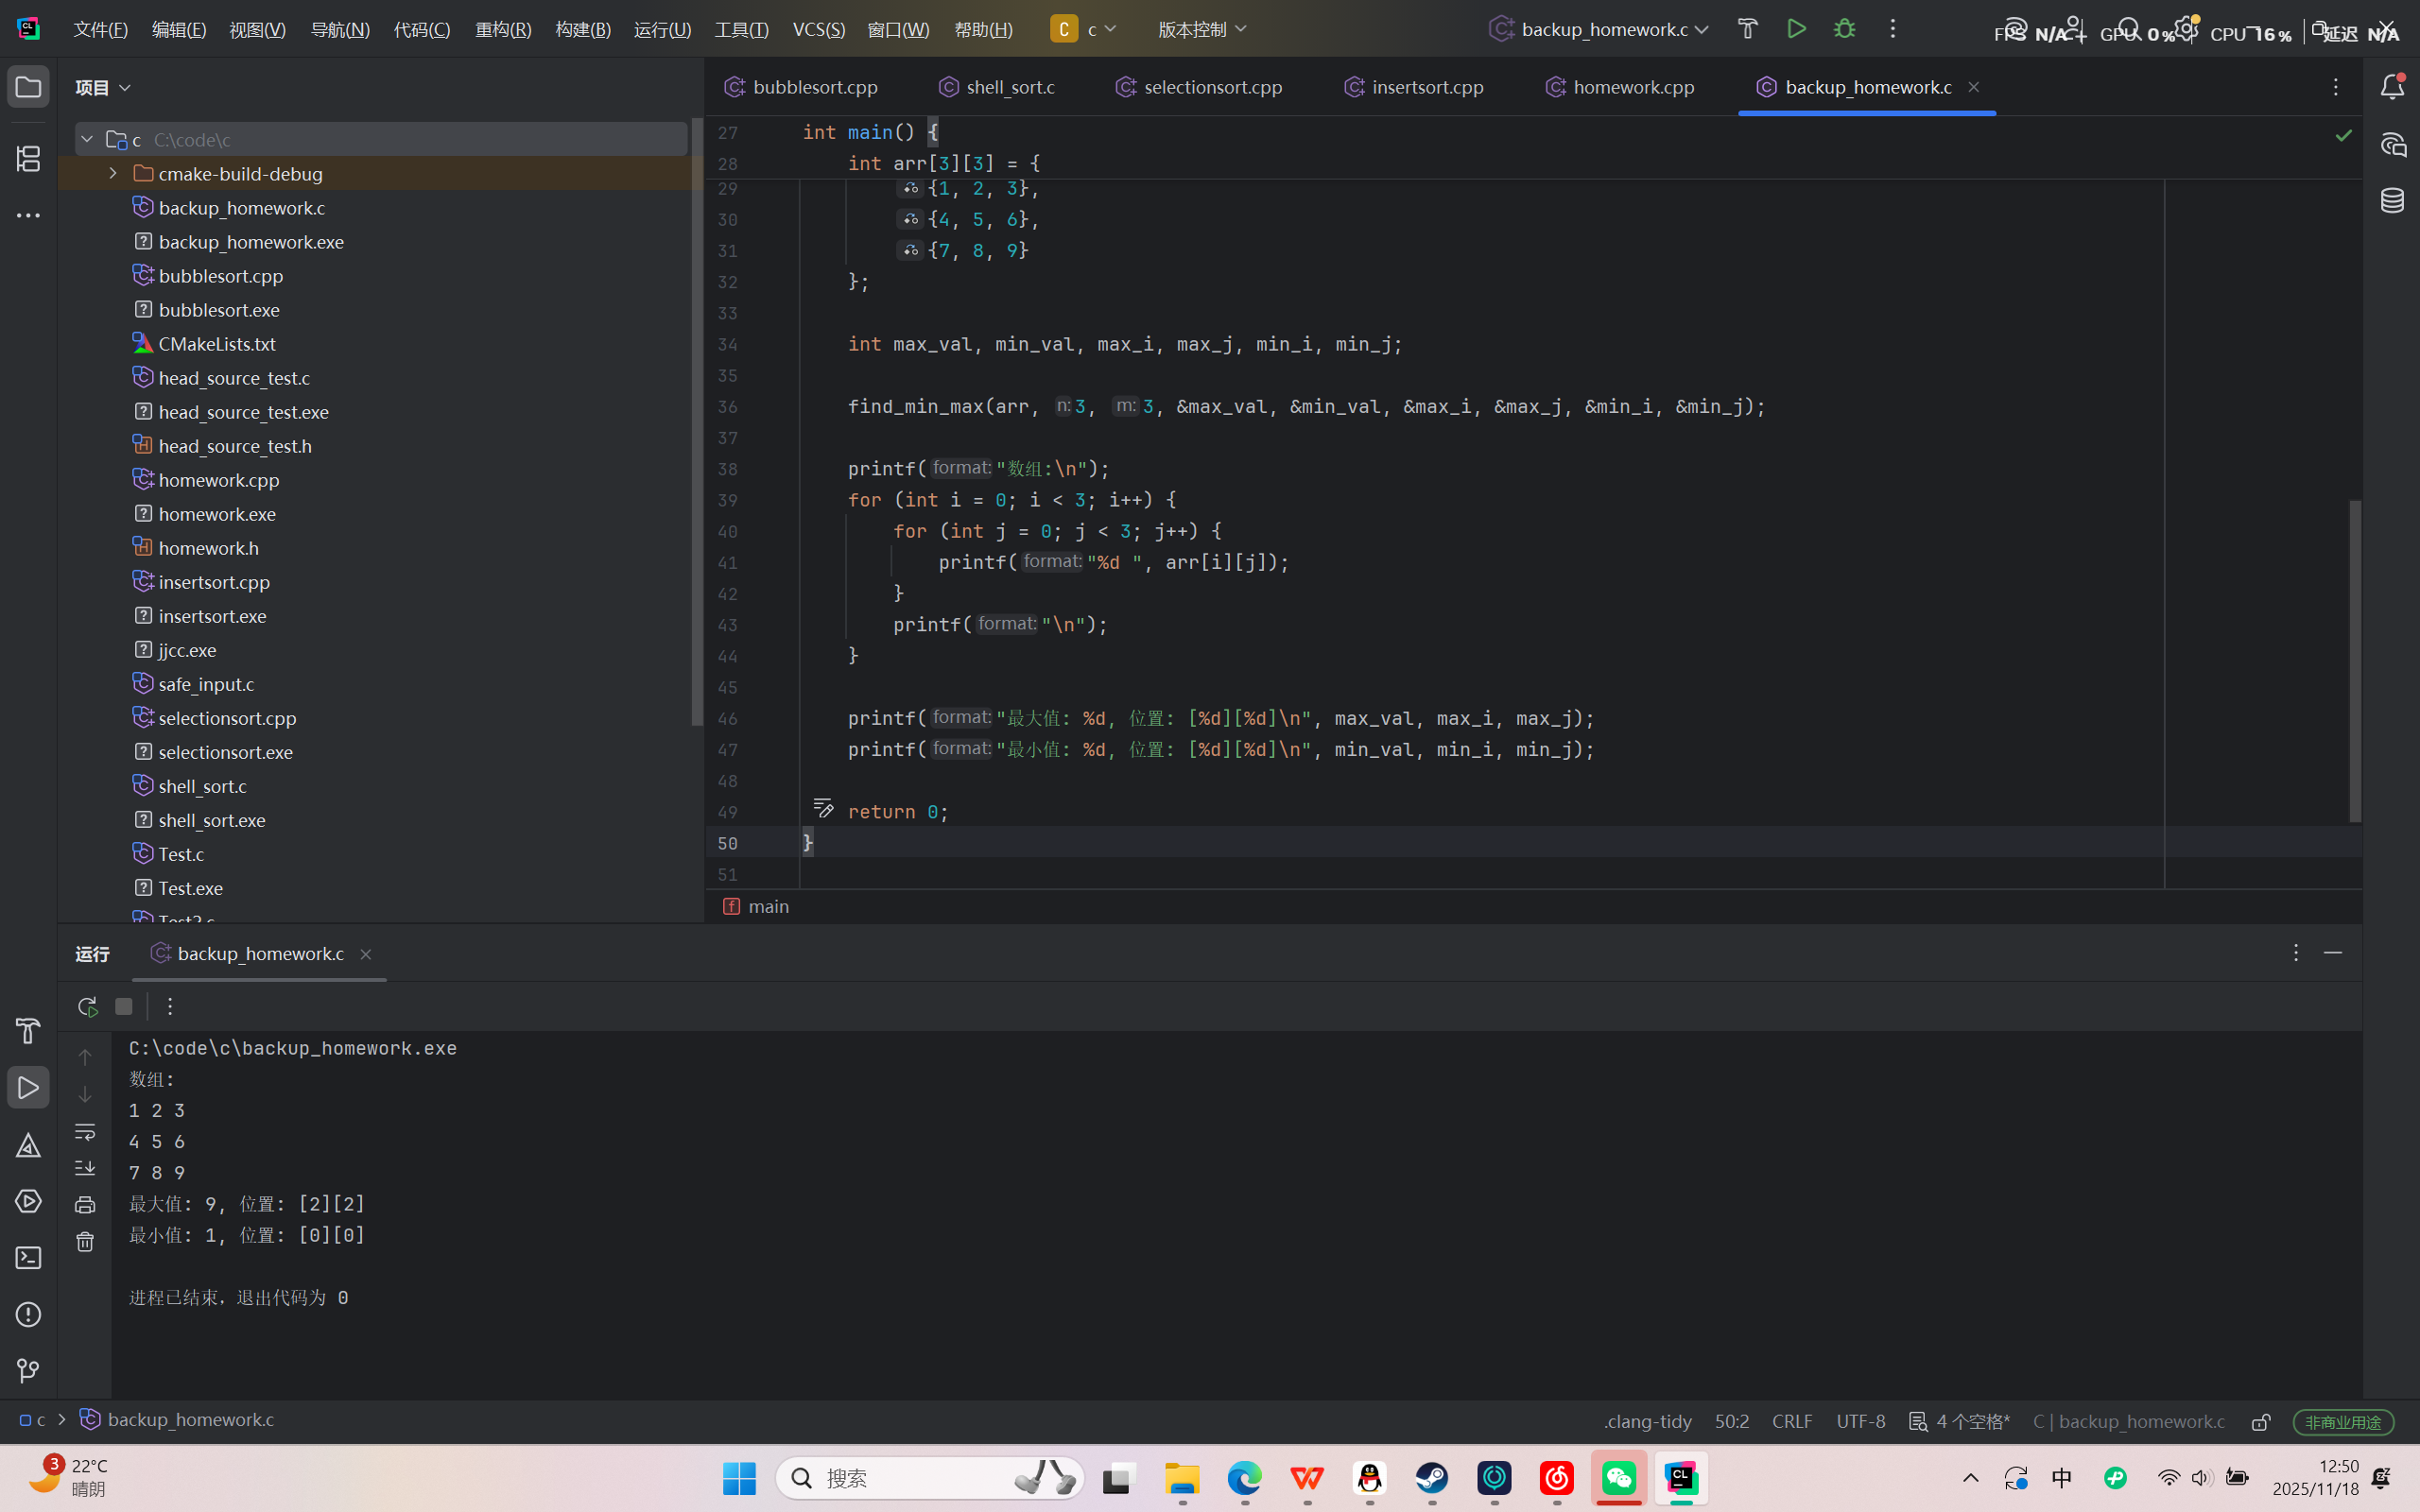Toggle scroll to end in Run console
Image resolution: width=2420 pixels, height=1512 pixels.
[x=85, y=1168]
